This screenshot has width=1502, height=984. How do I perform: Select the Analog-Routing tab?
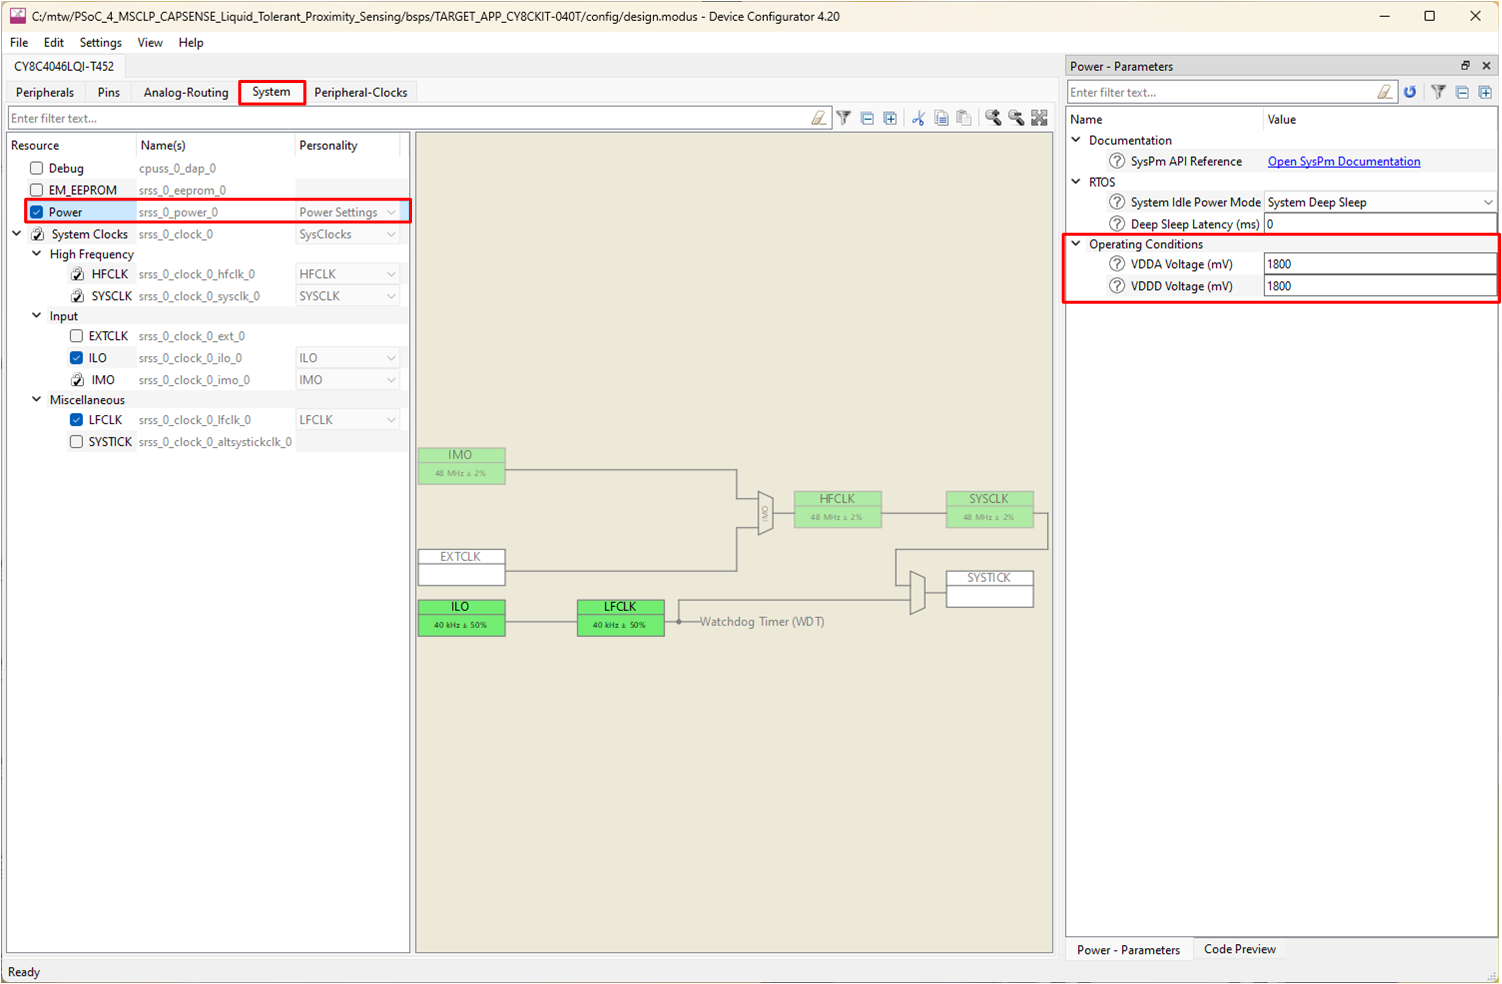click(186, 92)
